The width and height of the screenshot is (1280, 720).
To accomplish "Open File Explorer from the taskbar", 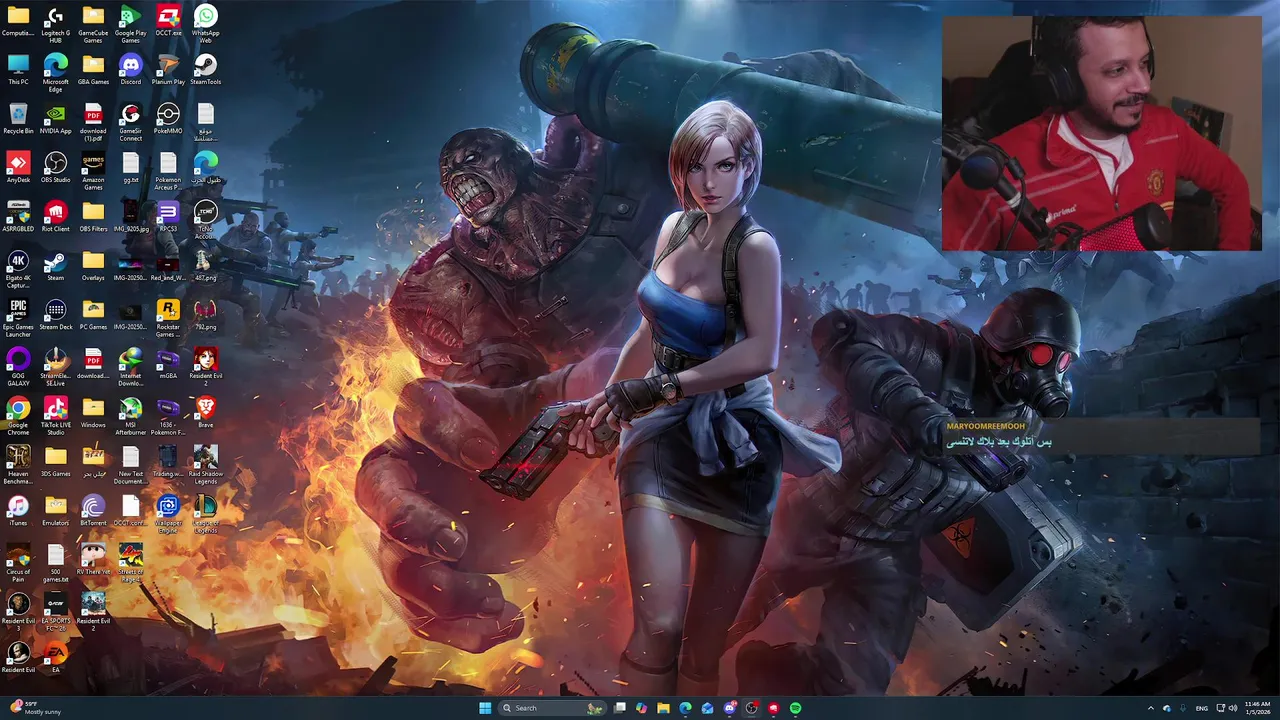I will pos(663,708).
